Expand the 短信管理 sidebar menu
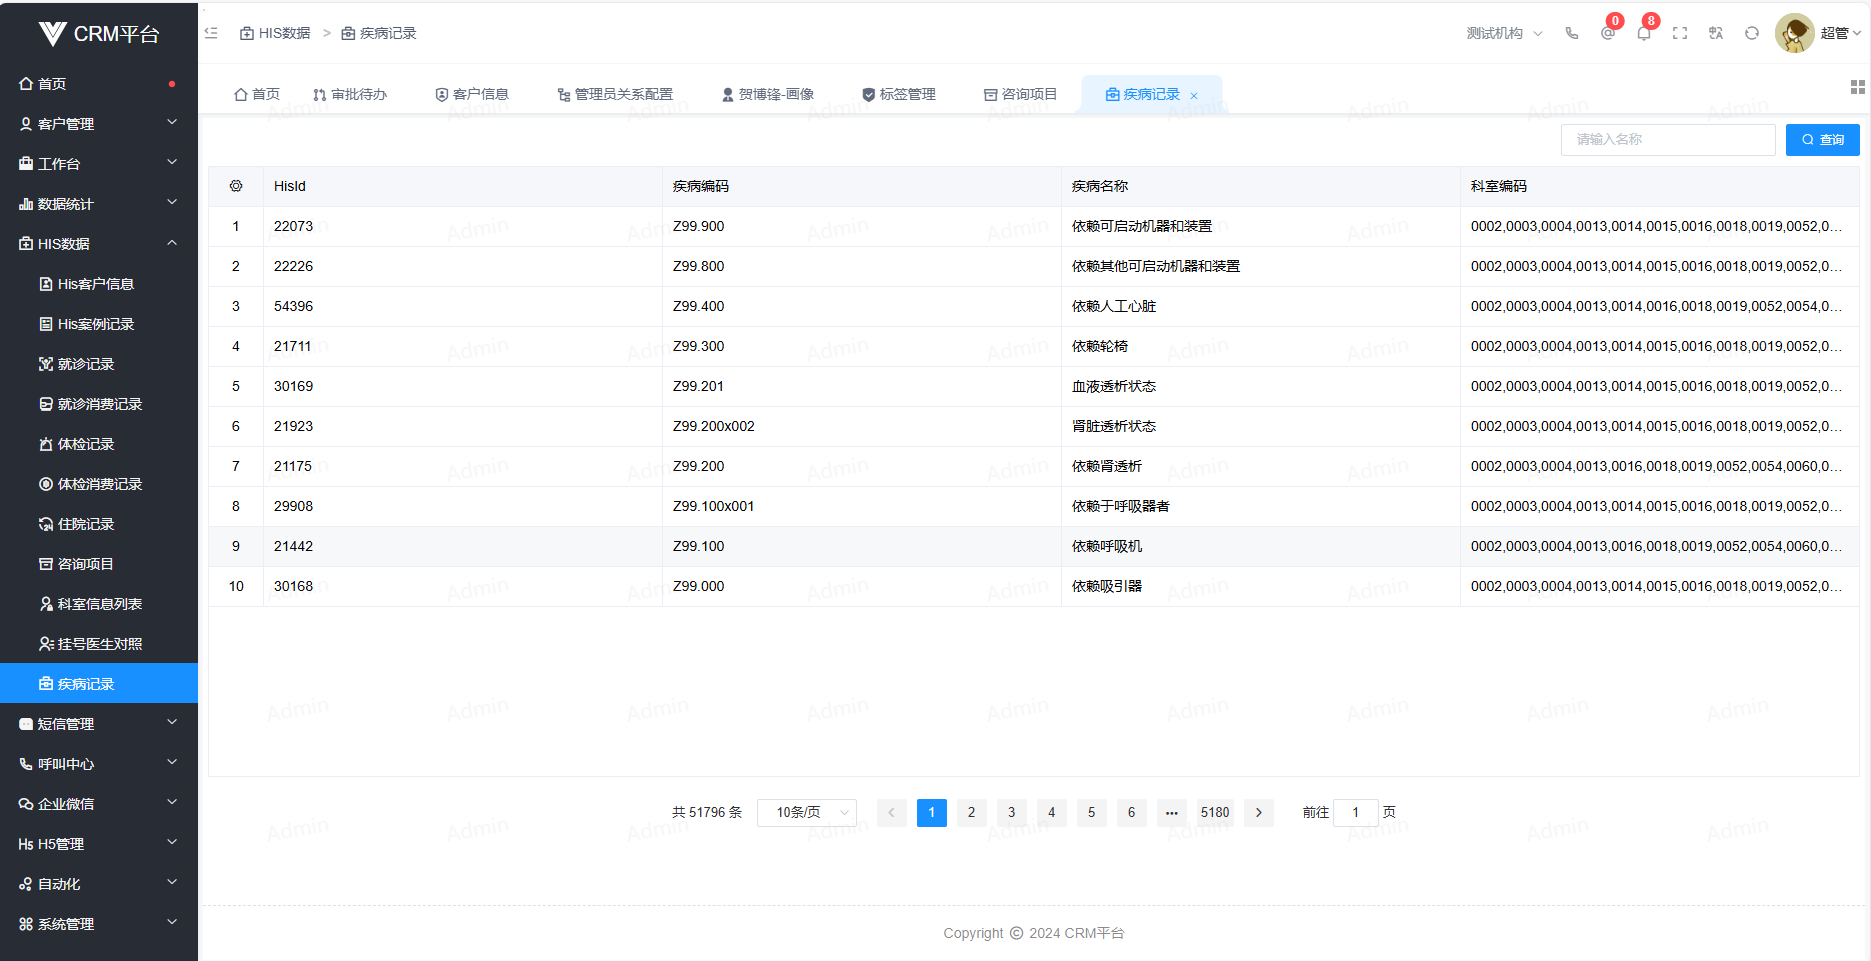 pyautogui.click(x=99, y=723)
